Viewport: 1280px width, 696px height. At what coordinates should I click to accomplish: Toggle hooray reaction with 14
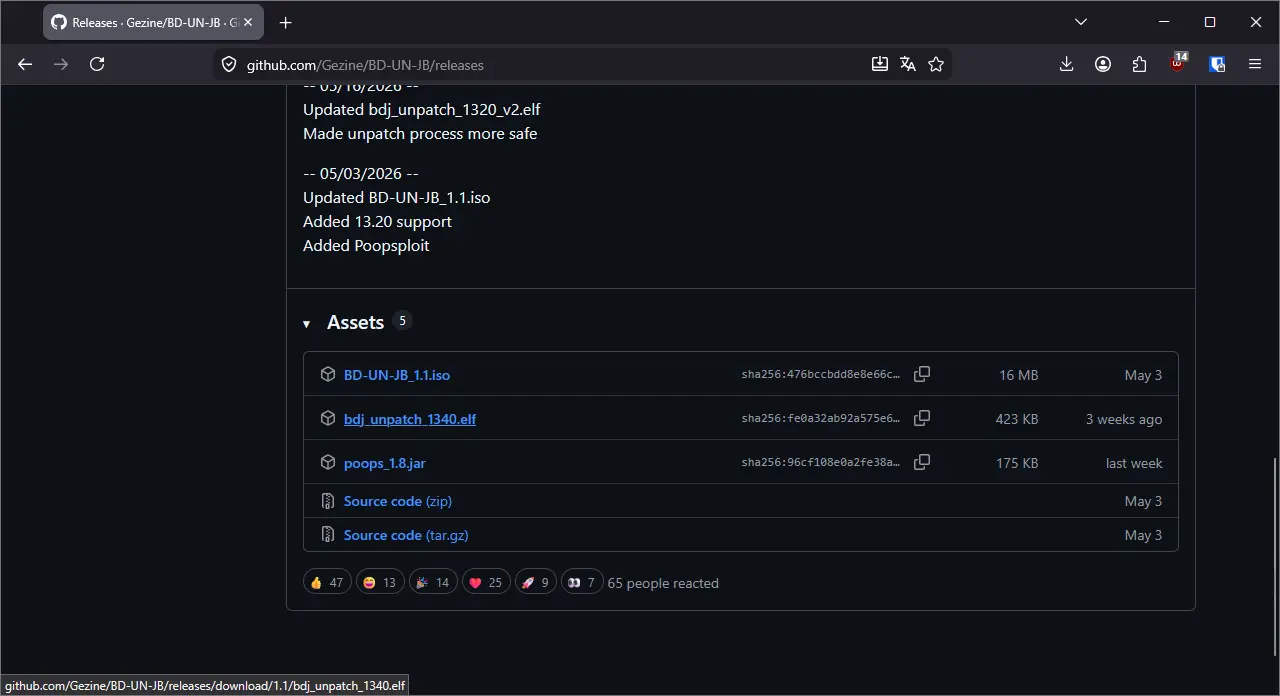pos(433,582)
